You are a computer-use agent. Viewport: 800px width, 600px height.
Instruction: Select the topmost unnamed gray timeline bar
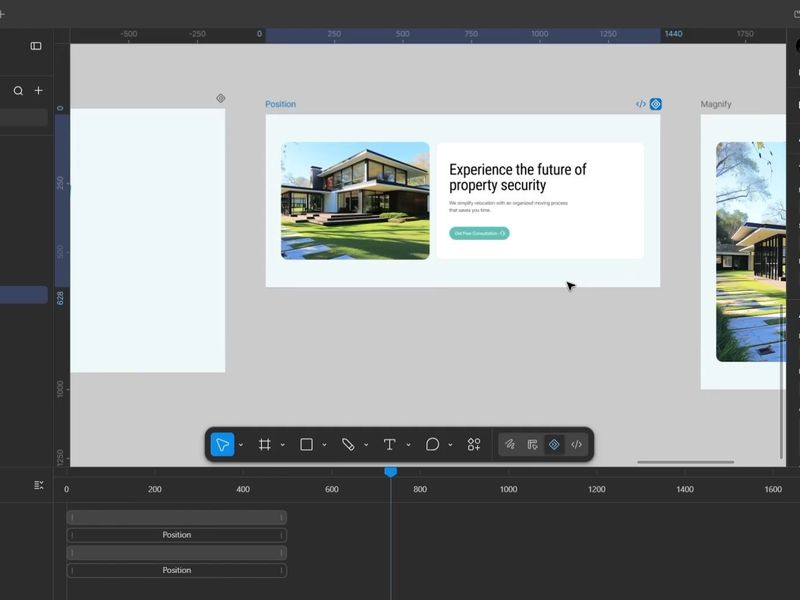177,517
